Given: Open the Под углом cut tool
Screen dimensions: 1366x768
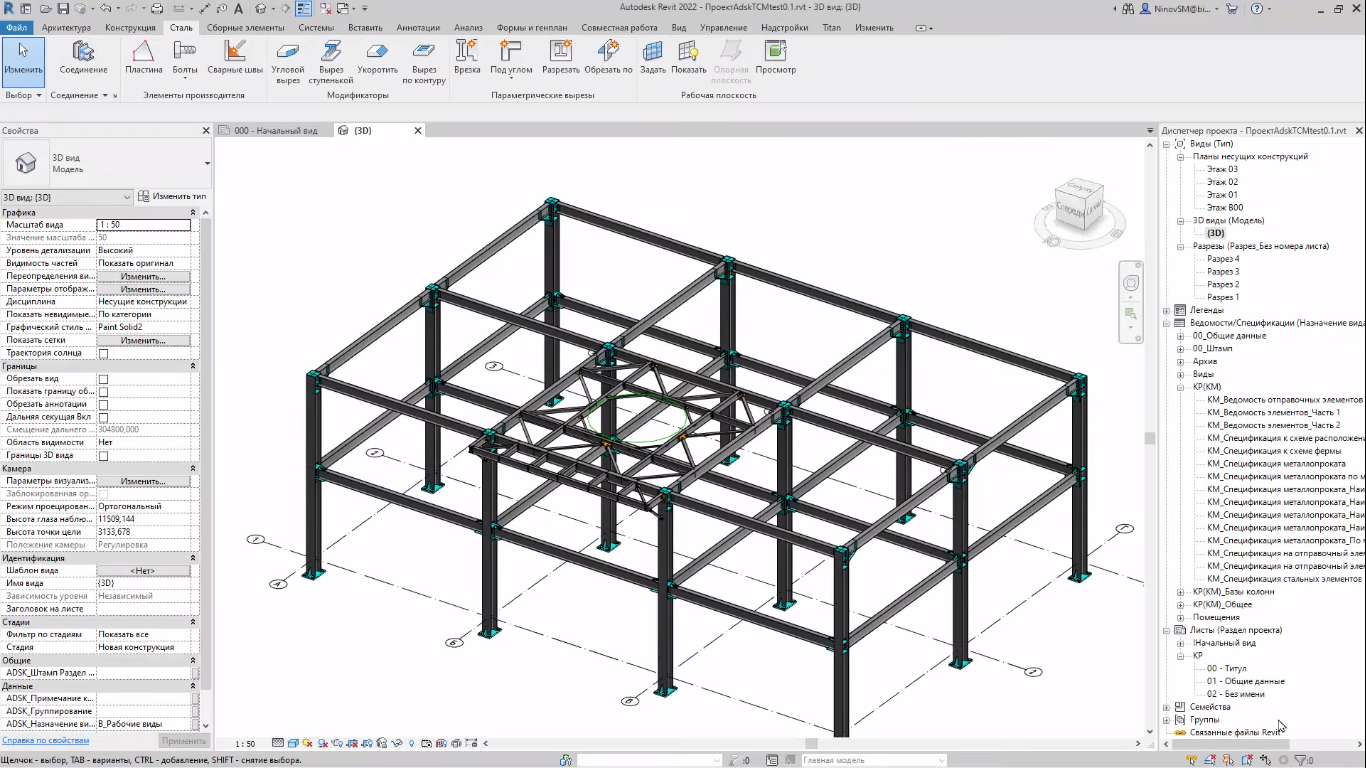Looking at the screenshot, I should [511, 58].
